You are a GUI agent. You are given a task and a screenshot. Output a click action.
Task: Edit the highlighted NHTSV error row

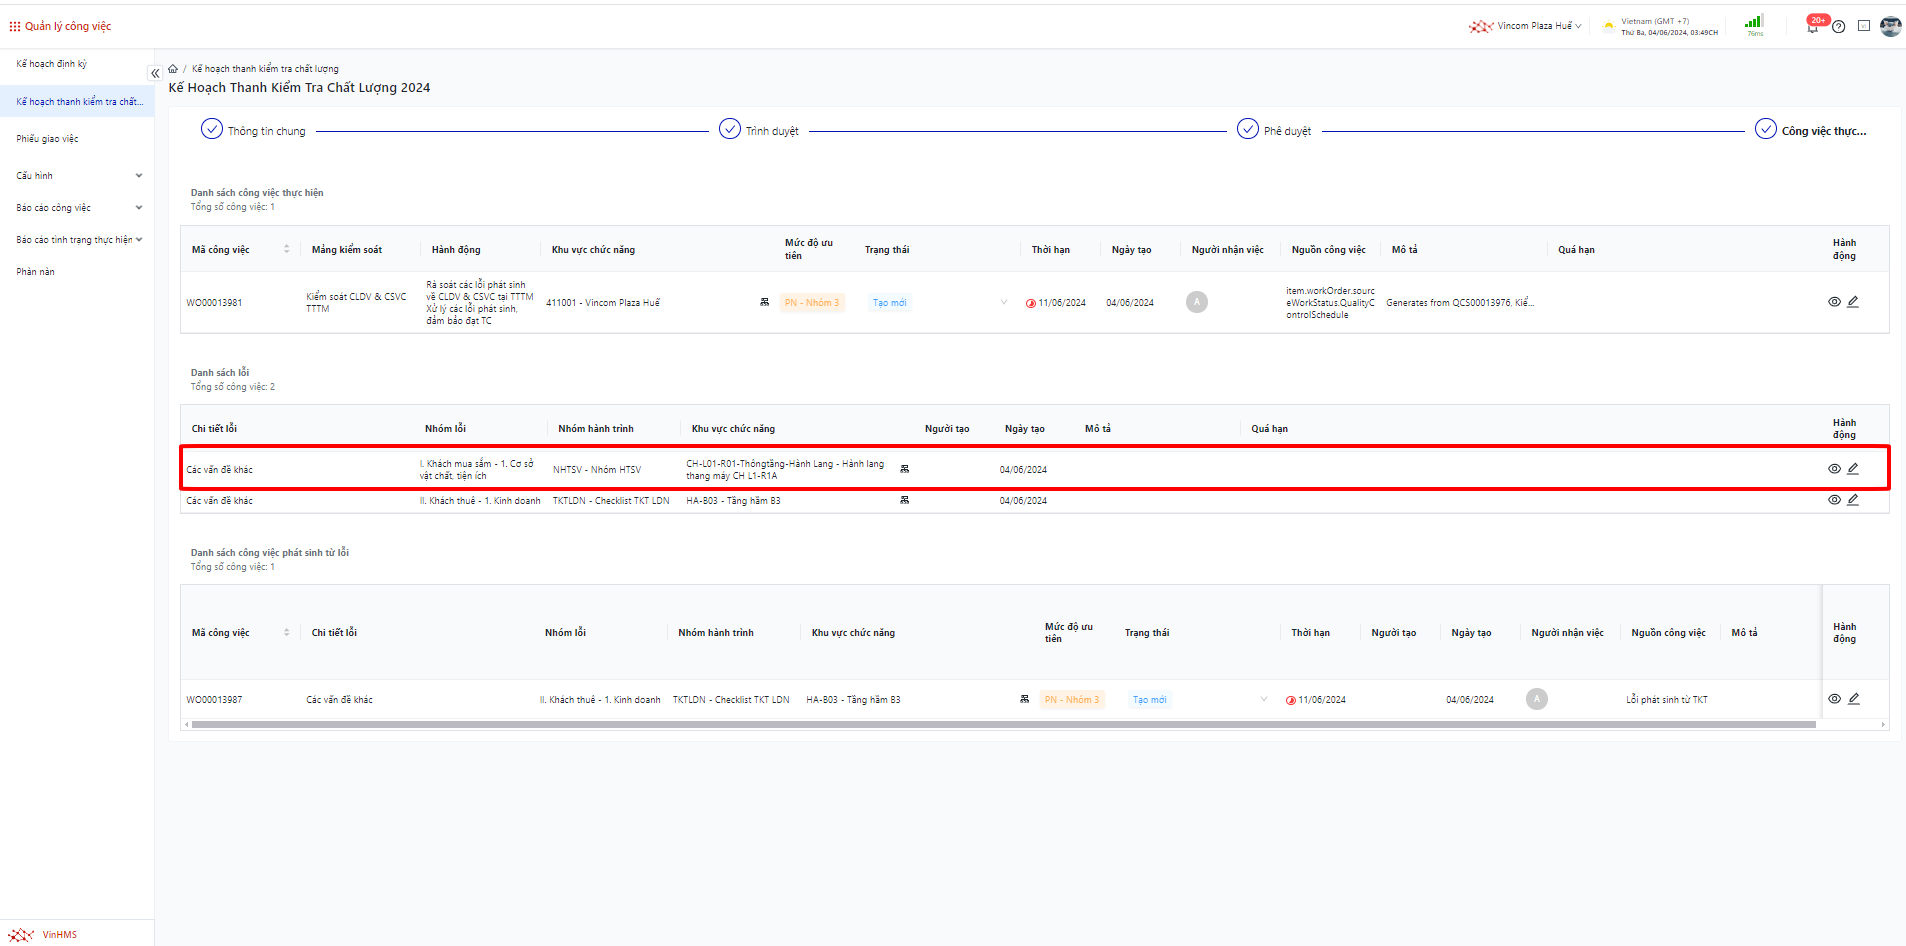pos(1853,469)
